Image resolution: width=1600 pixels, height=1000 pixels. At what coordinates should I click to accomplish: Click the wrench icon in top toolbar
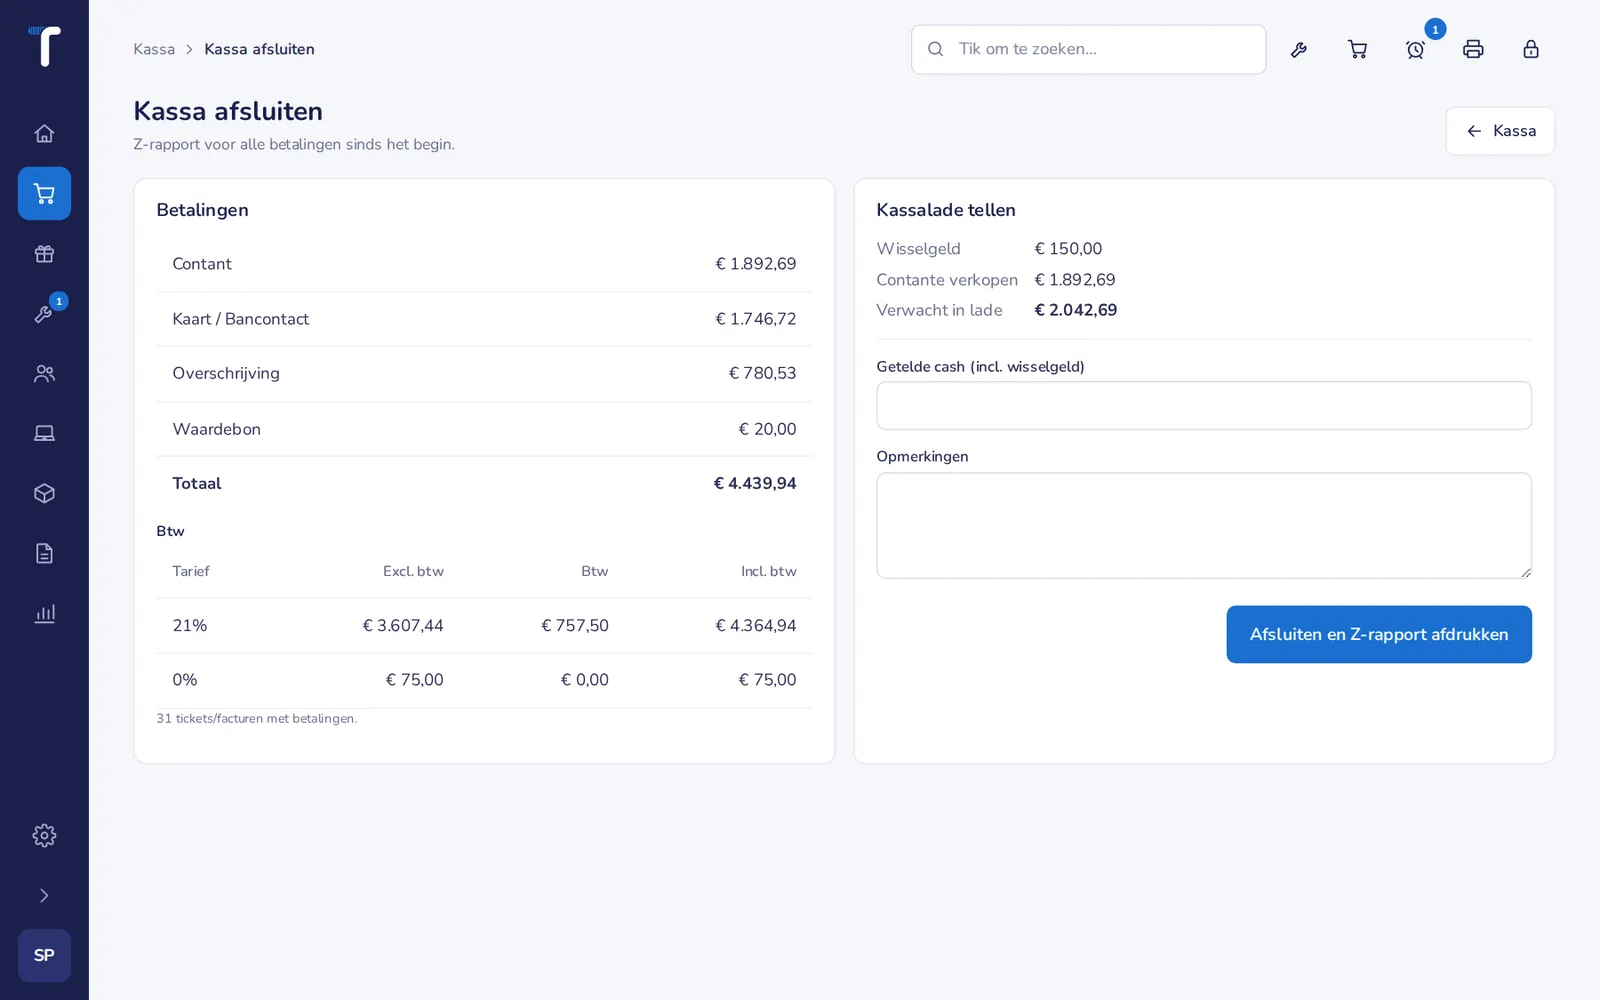tap(1299, 49)
